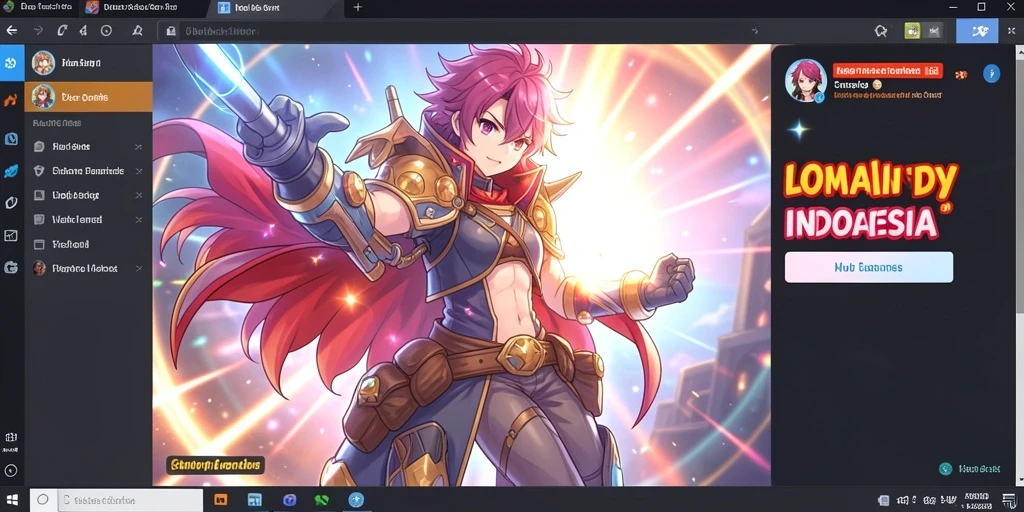This screenshot has width=1024, height=512.
Task: Select the orange highlighted profile entry
Action: (x=88, y=97)
